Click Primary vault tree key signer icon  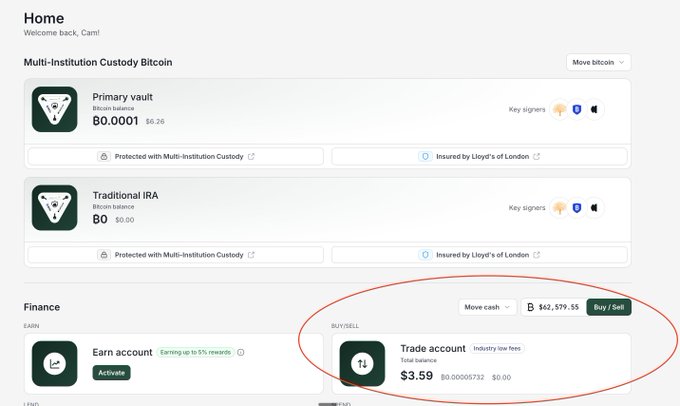pos(559,109)
